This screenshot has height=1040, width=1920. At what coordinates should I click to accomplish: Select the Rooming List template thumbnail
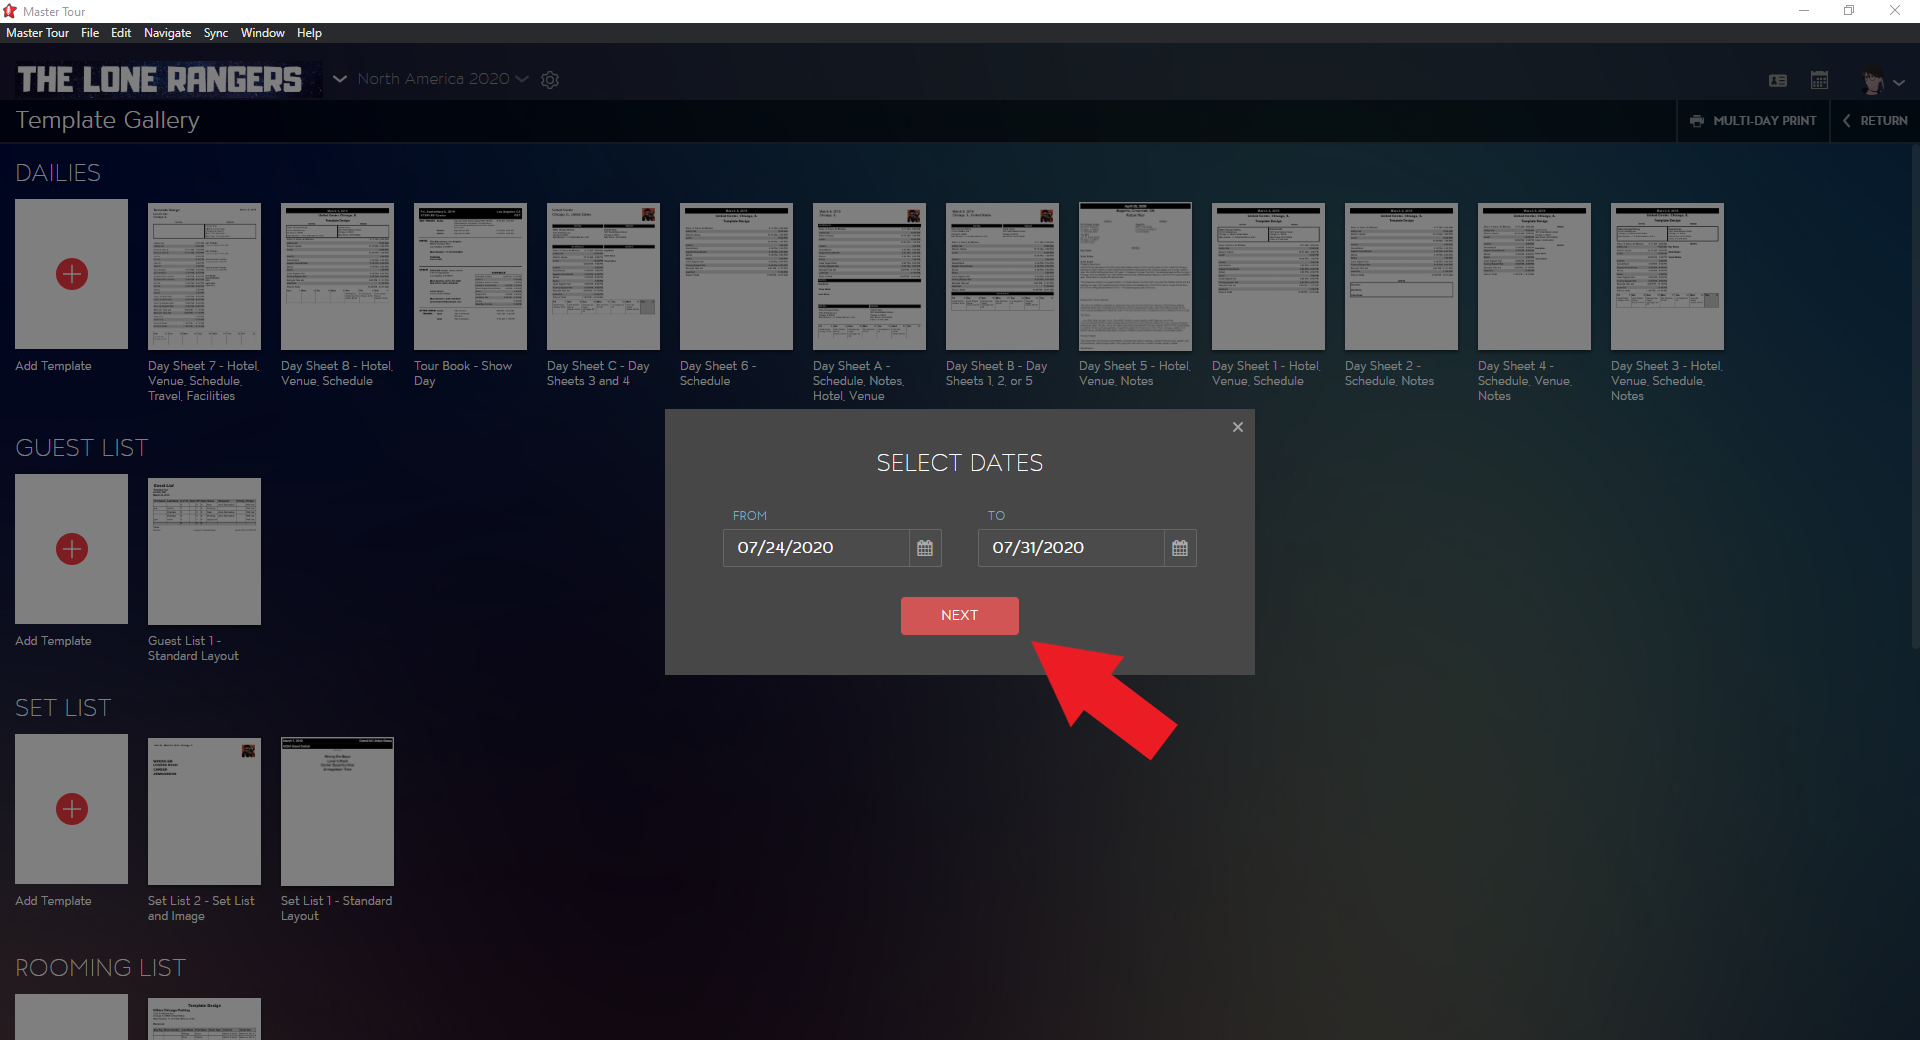(x=204, y=1019)
